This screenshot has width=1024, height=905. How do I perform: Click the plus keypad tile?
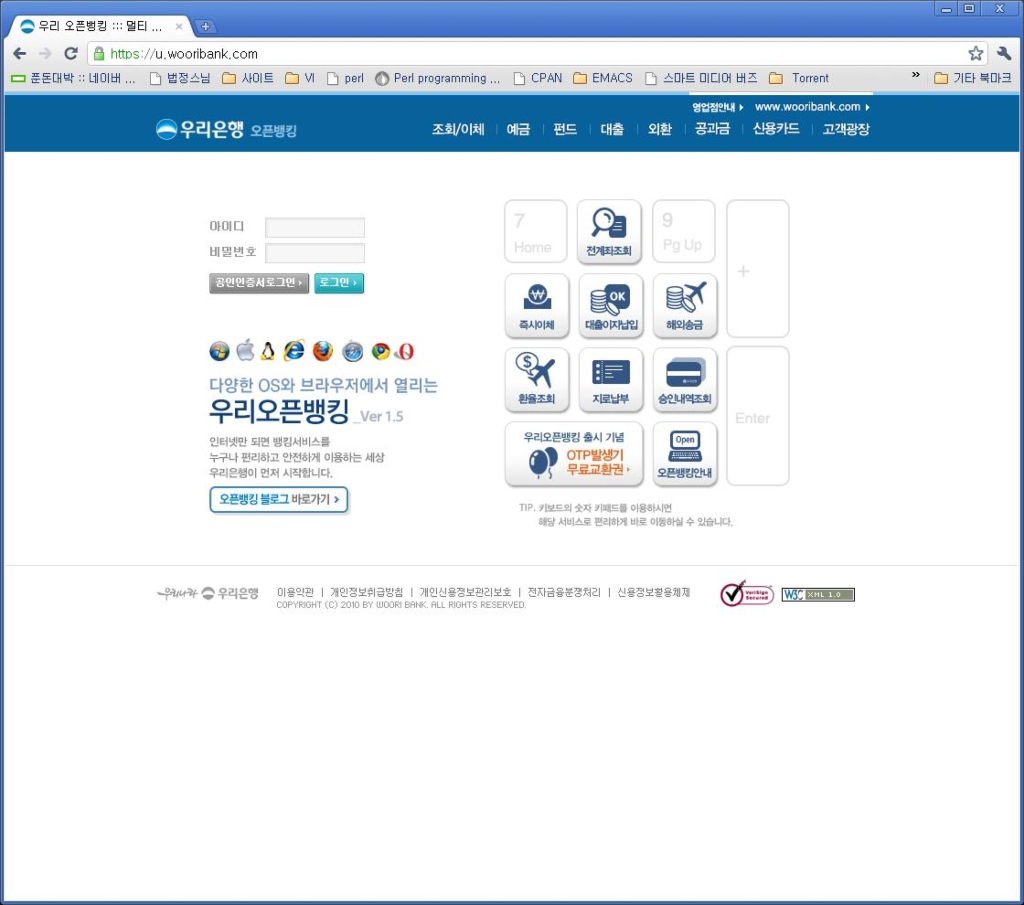pyautogui.click(x=758, y=268)
